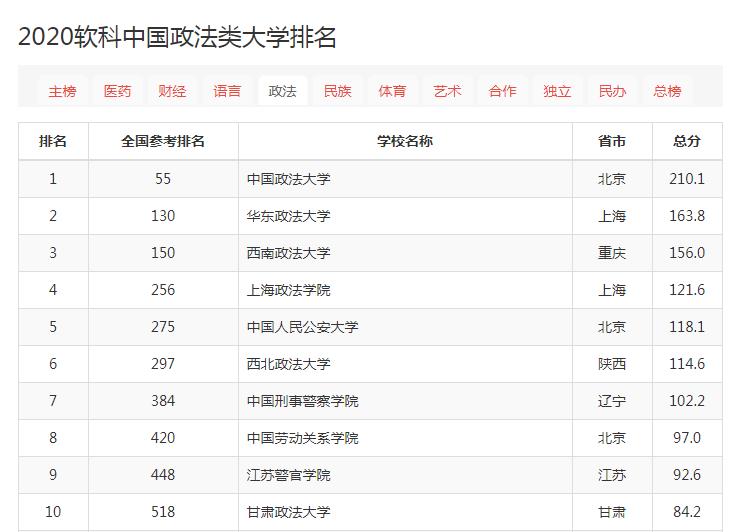
Task: Open the 主榜 tab
Action: (x=62, y=91)
